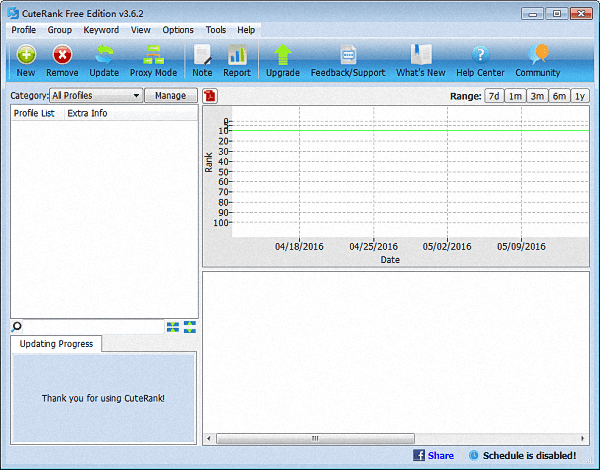The width and height of the screenshot is (600, 470).
Task: Select the 7d range toggle
Action: click(494, 96)
